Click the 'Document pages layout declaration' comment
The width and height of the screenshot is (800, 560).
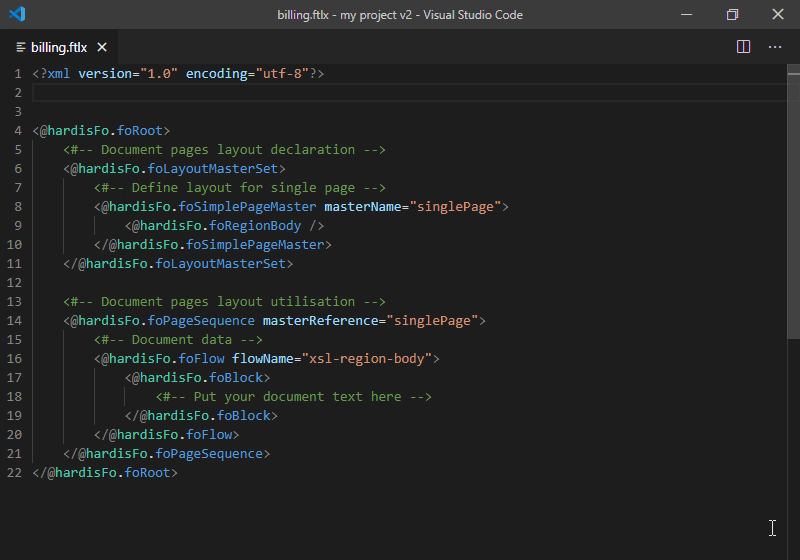pos(224,150)
